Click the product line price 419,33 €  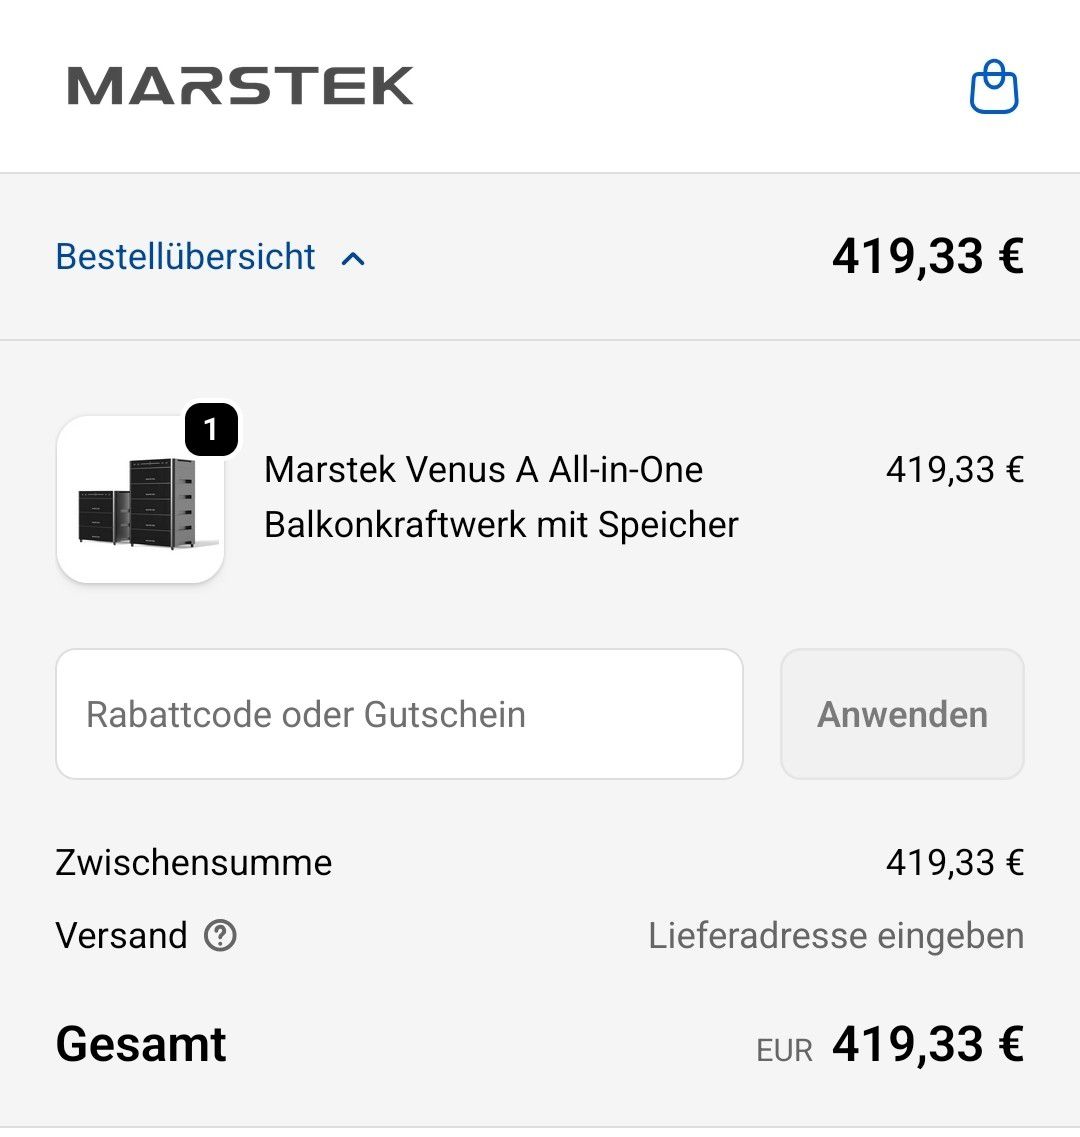coord(954,470)
